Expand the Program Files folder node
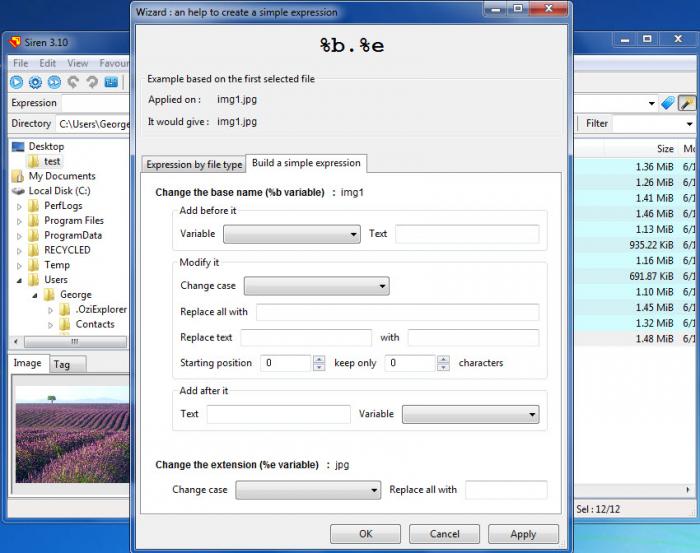Image resolution: width=700 pixels, height=553 pixels. pos(19,221)
